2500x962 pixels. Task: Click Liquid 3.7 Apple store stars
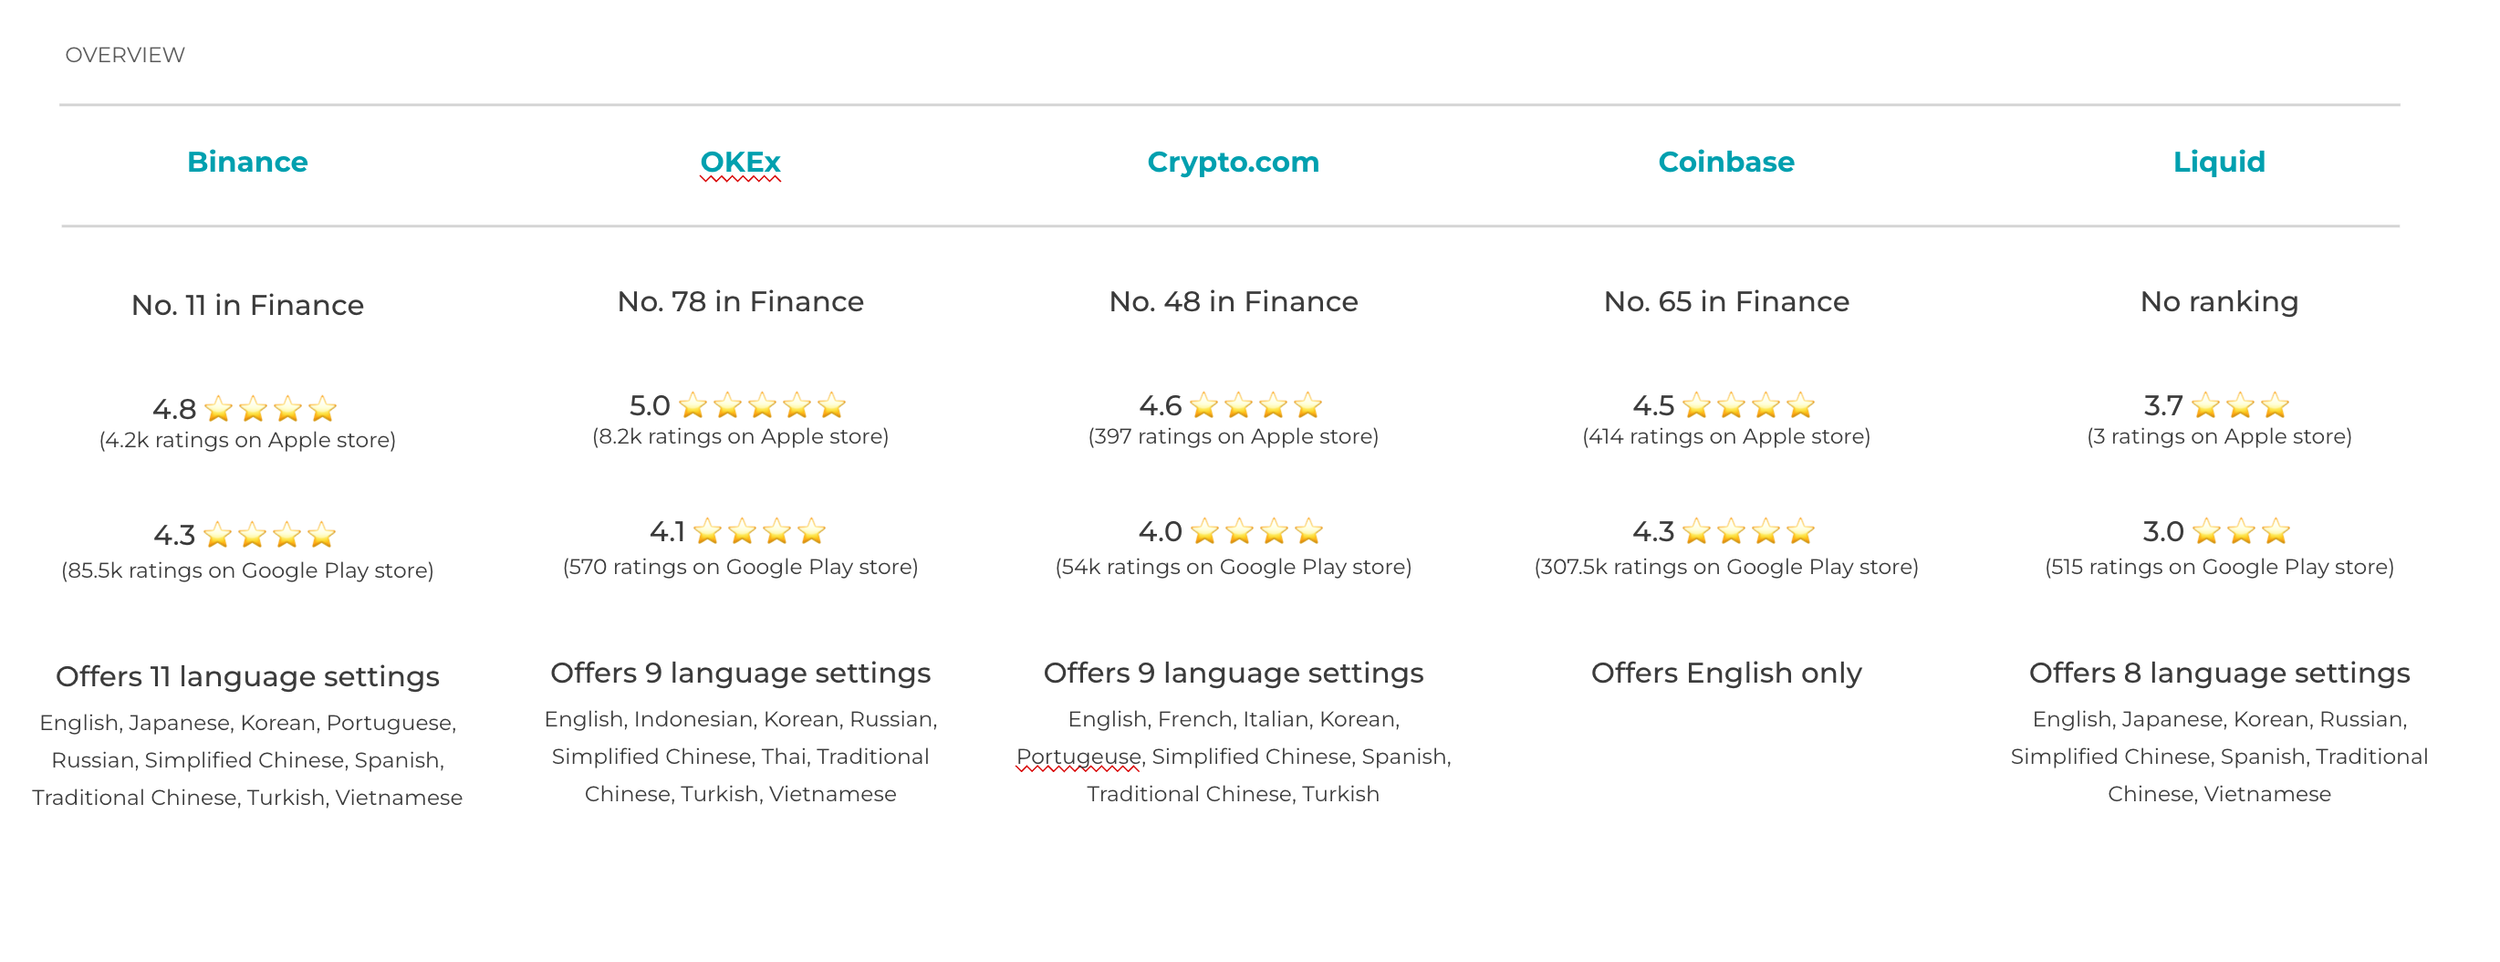pyautogui.click(x=2240, y=405)
